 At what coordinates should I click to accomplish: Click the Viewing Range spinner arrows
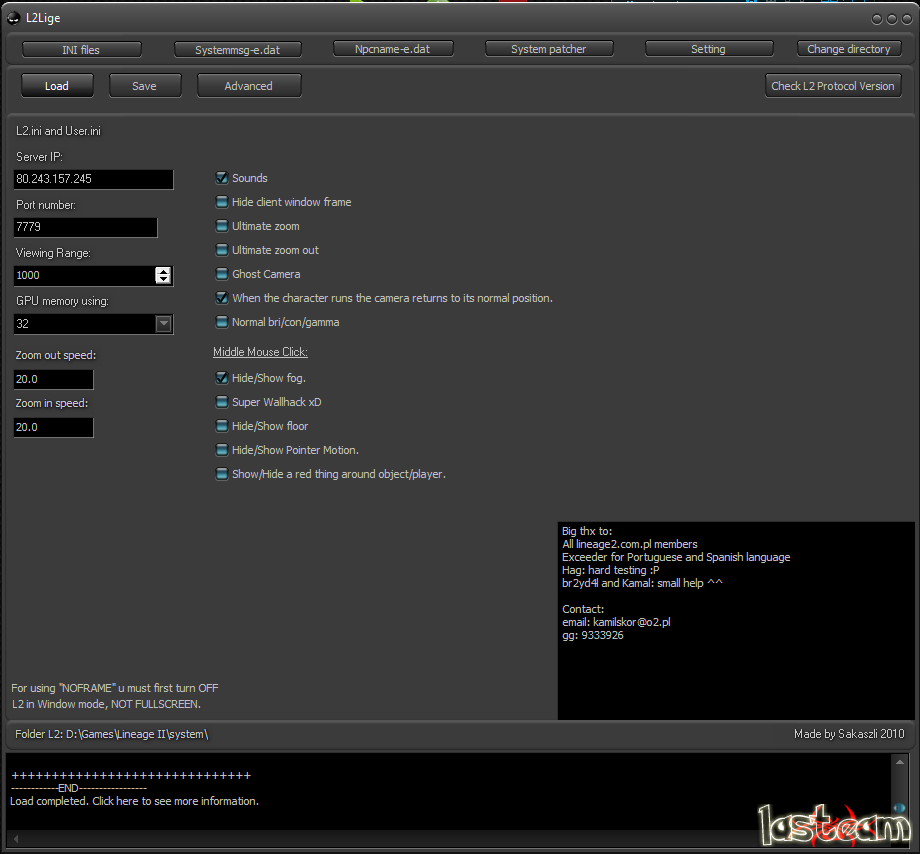tap(164, 275)
